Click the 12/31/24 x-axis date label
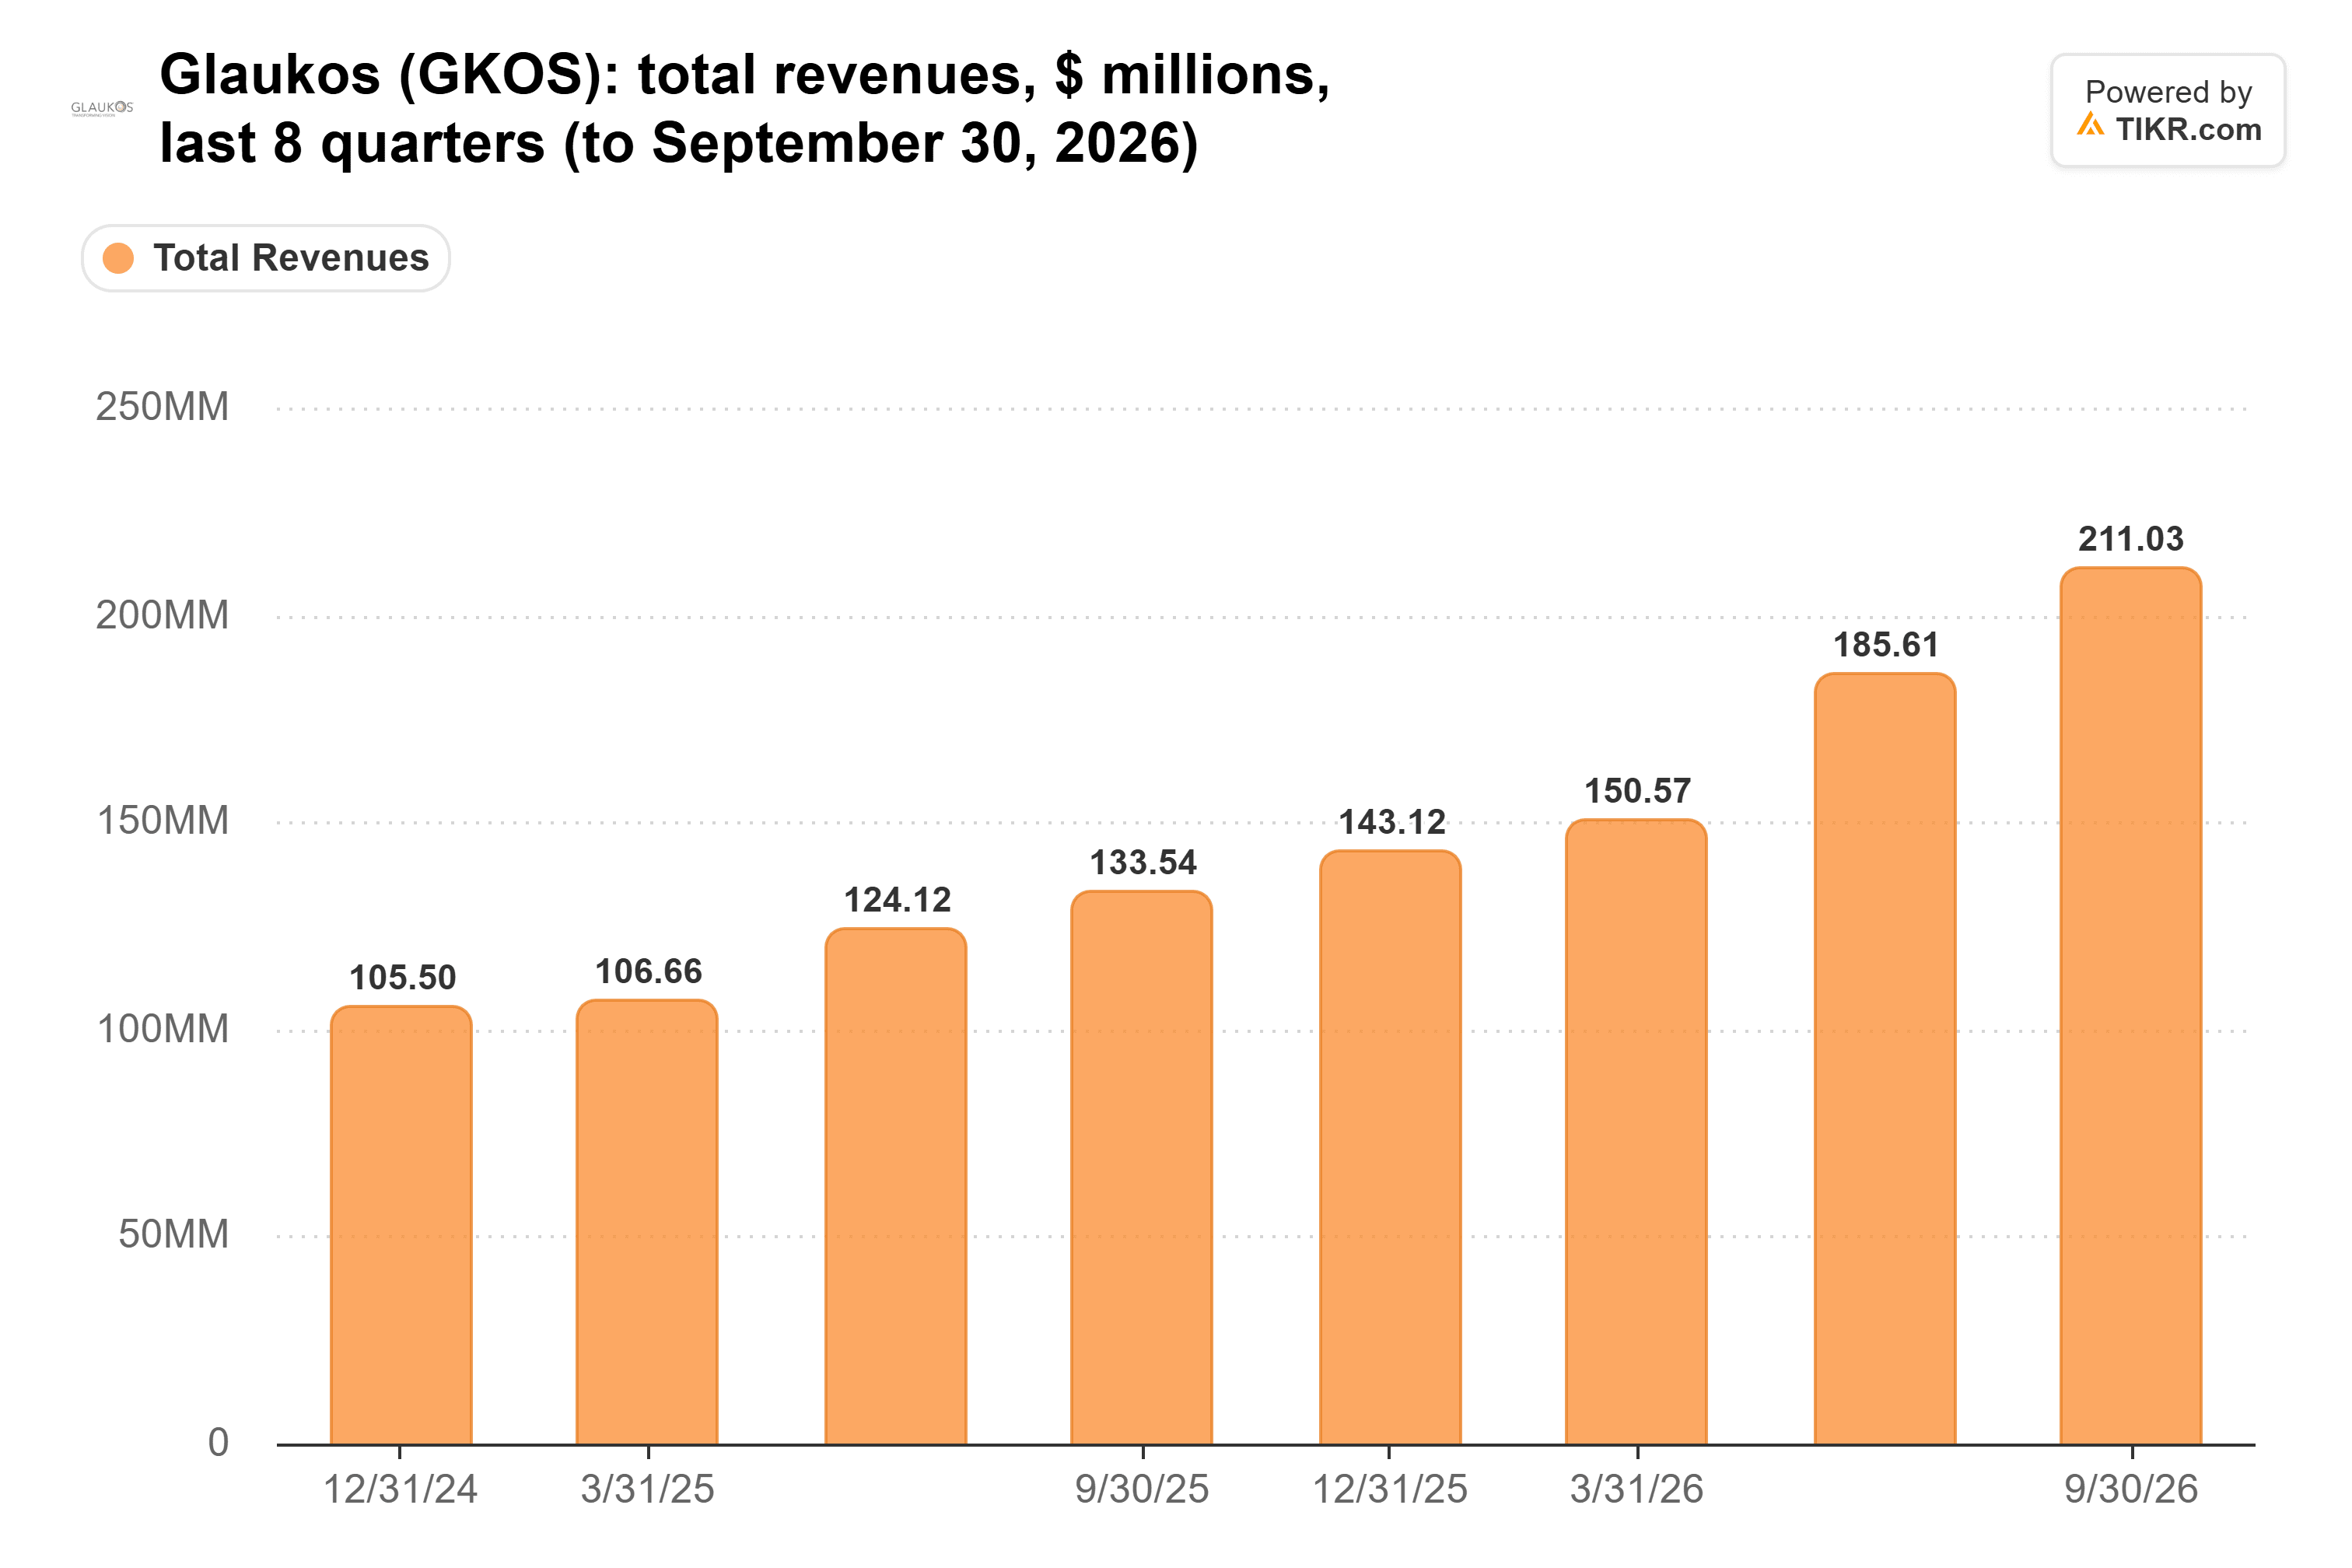Image resolution: width=2352 pixels, height=1568 pixels. [x=400, y=1489]
